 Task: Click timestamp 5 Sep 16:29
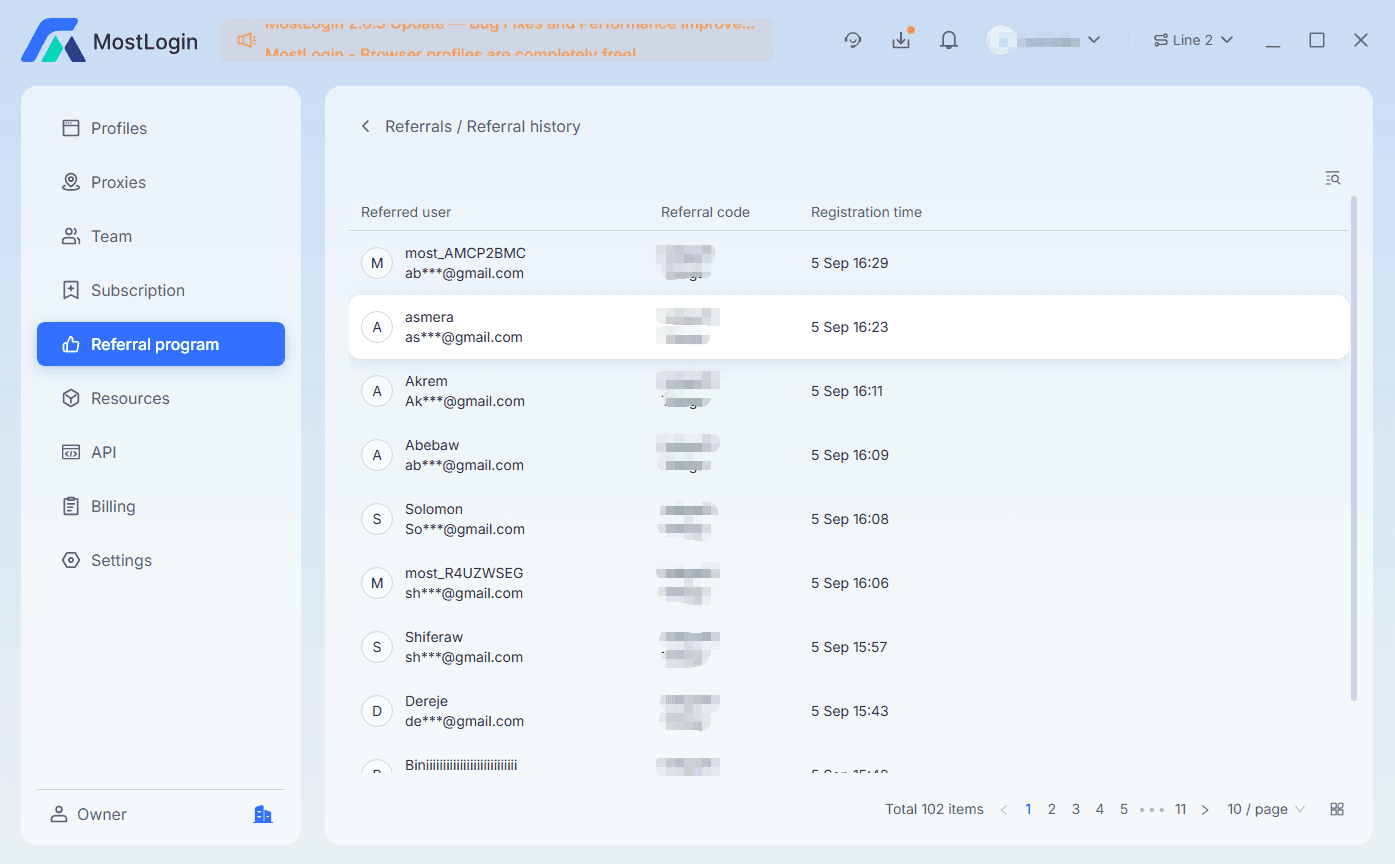coord(850,263)
